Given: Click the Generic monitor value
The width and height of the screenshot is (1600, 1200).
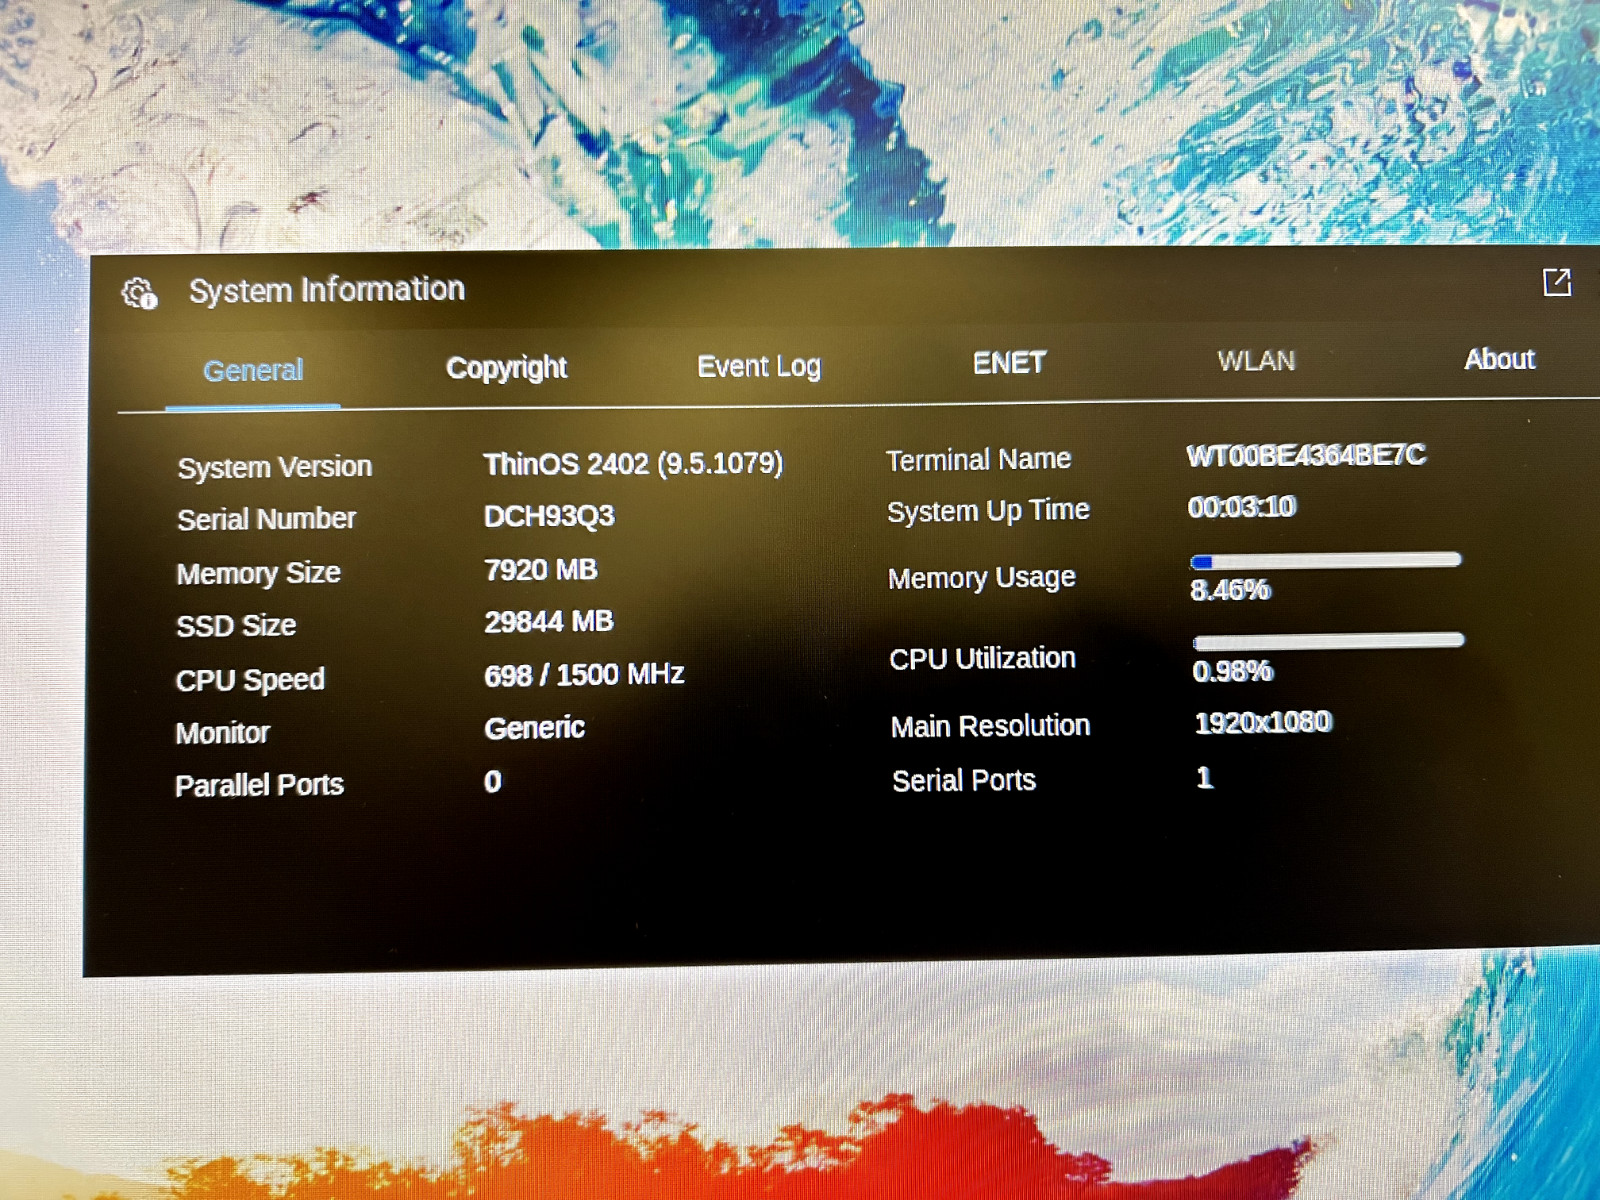Looking at the screenshot, I should coord(534,728).
